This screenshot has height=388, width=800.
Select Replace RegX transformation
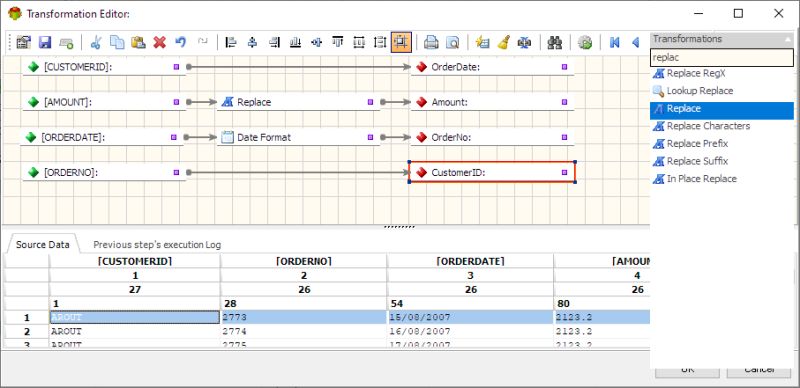721,74
